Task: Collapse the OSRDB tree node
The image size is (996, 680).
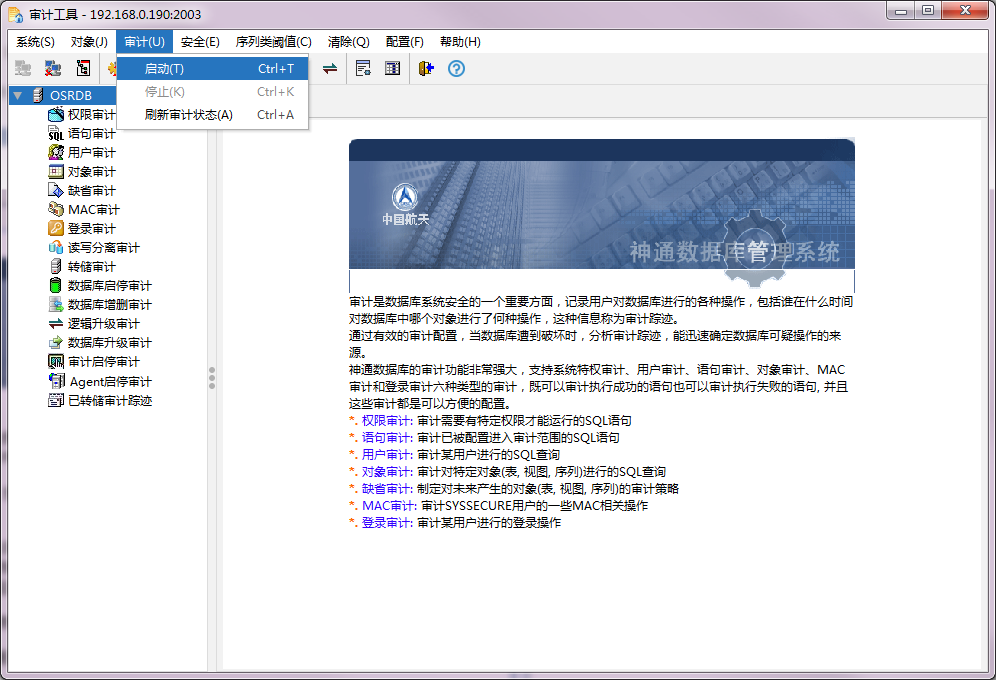Action: click(x=18, y=95)
